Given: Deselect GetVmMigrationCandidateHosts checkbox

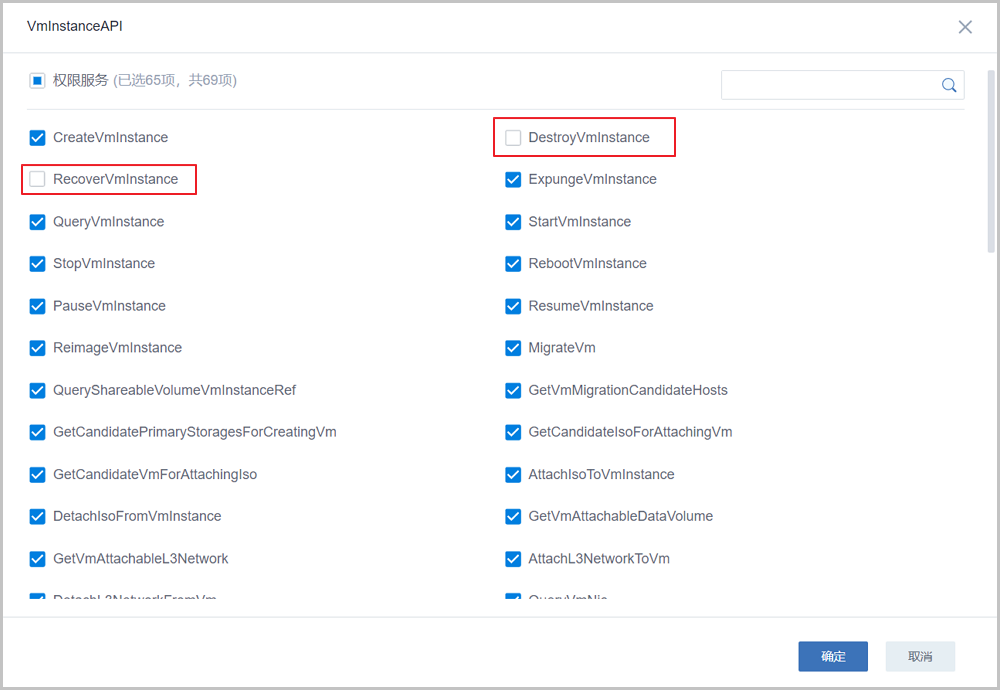Looking at the screenshot, I should pyautogui.click(x=513, y=390).
